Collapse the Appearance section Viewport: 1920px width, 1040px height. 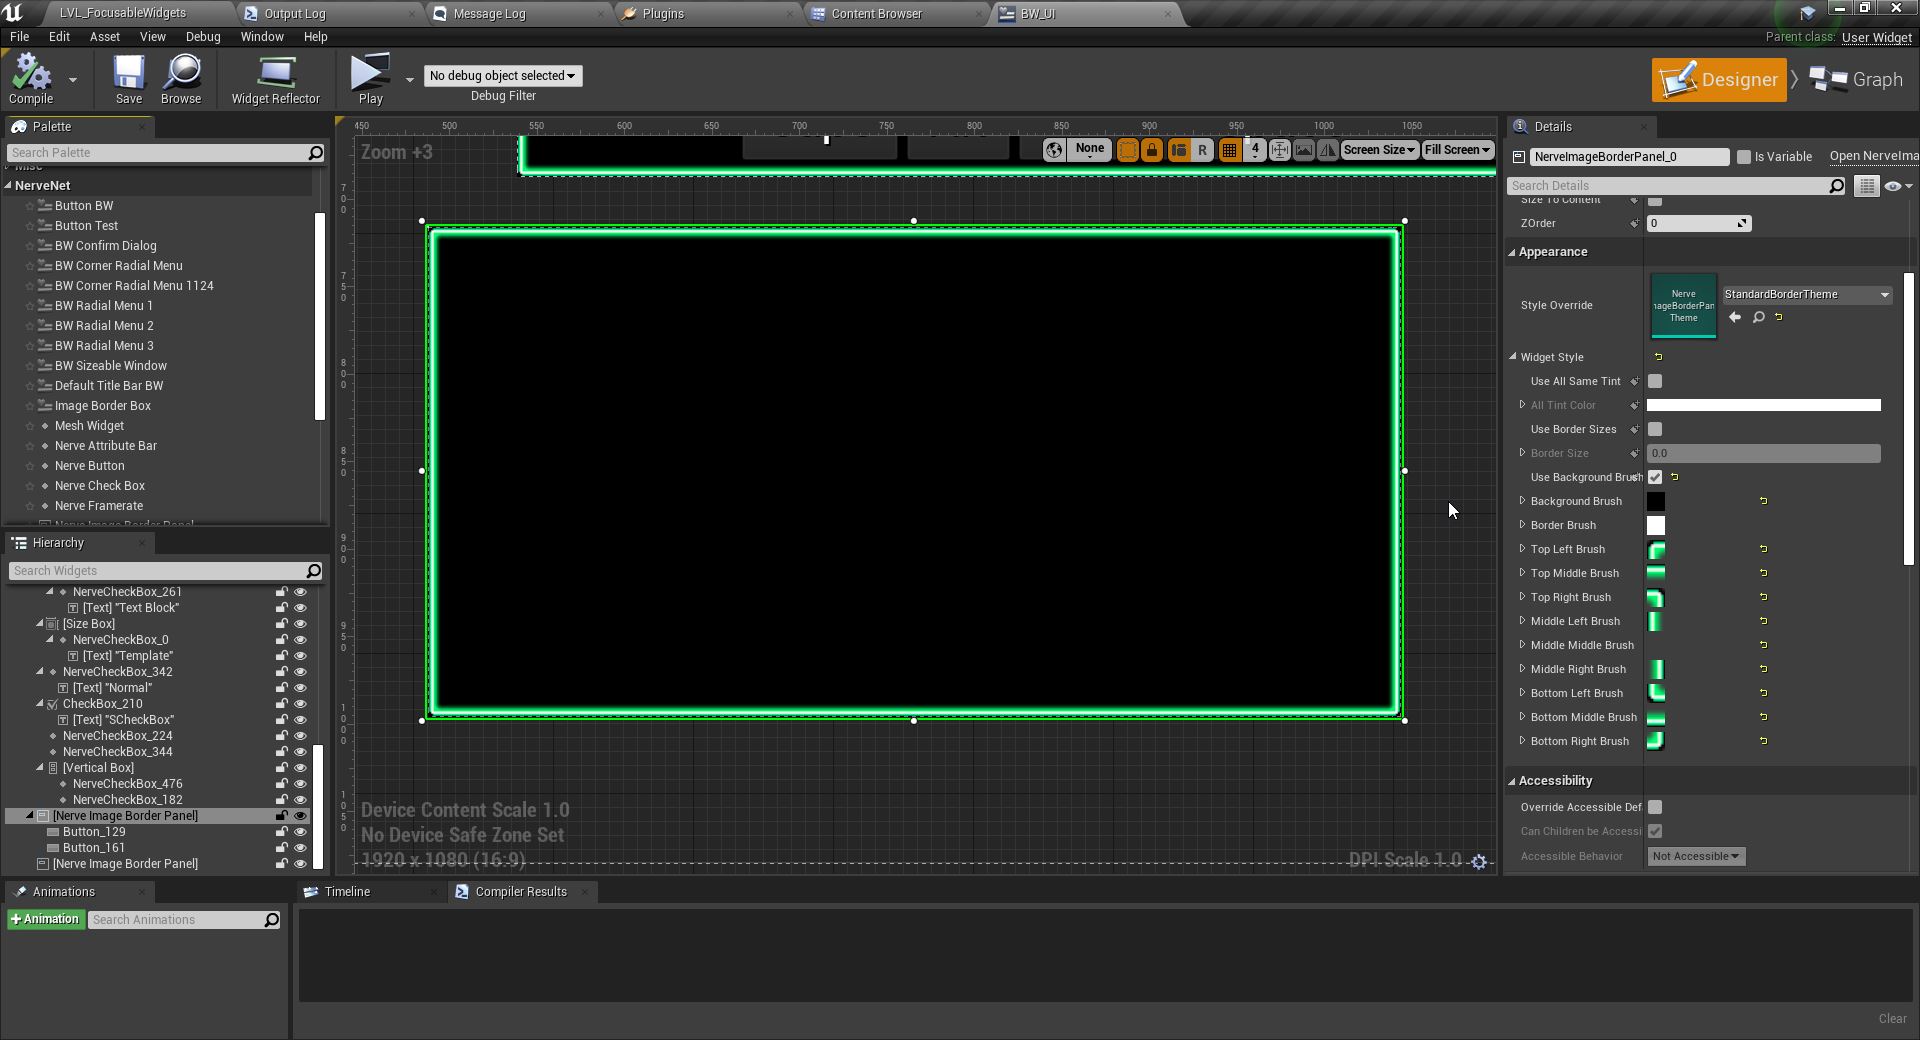tap(1512, 252)
